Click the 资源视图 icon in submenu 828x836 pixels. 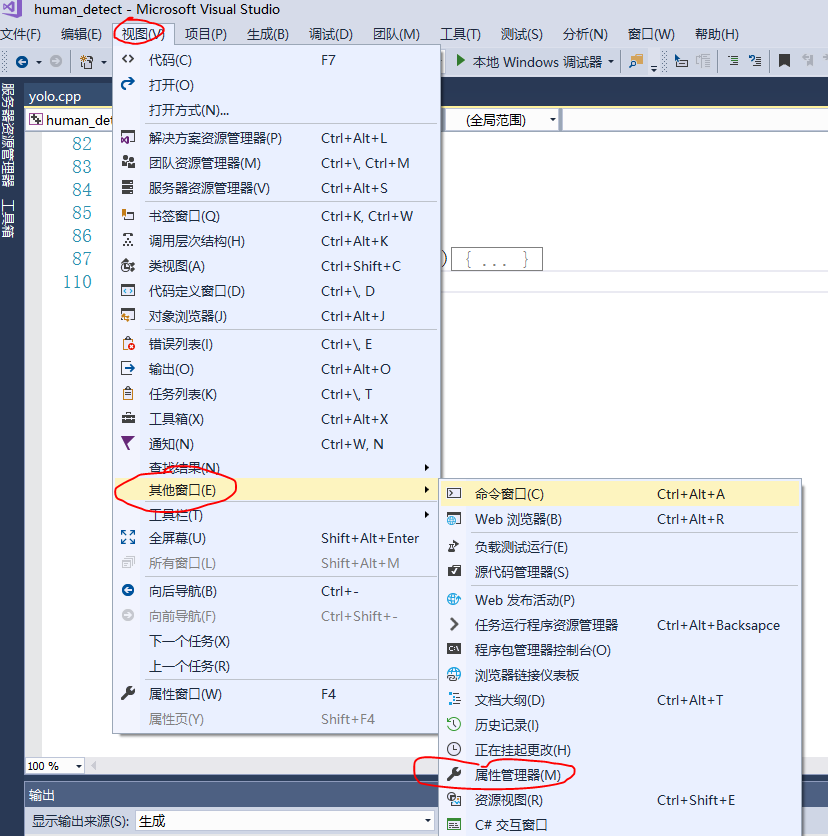click(x=454, y=800)
